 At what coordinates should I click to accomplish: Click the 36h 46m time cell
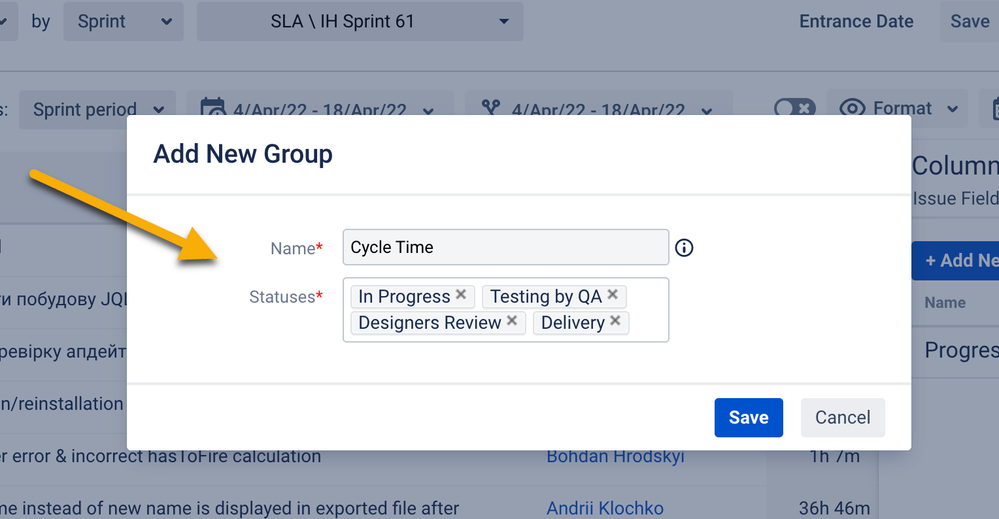[834, 508]
